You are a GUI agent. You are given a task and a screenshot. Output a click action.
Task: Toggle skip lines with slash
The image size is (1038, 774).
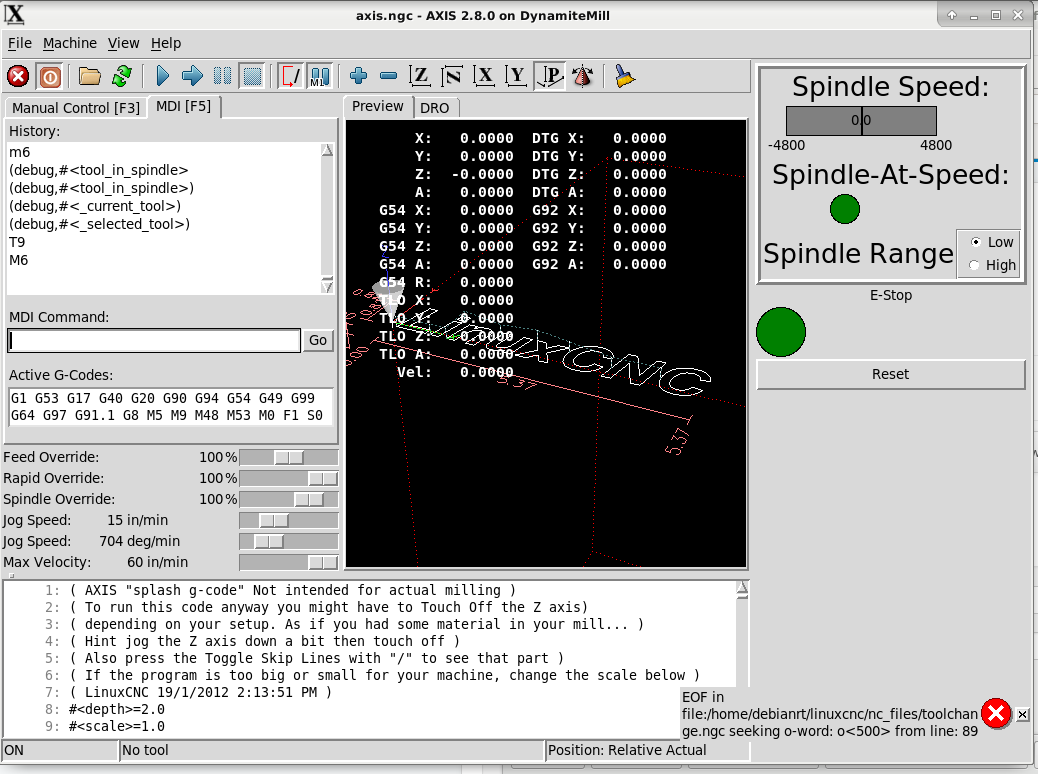(x=290, y=76)
